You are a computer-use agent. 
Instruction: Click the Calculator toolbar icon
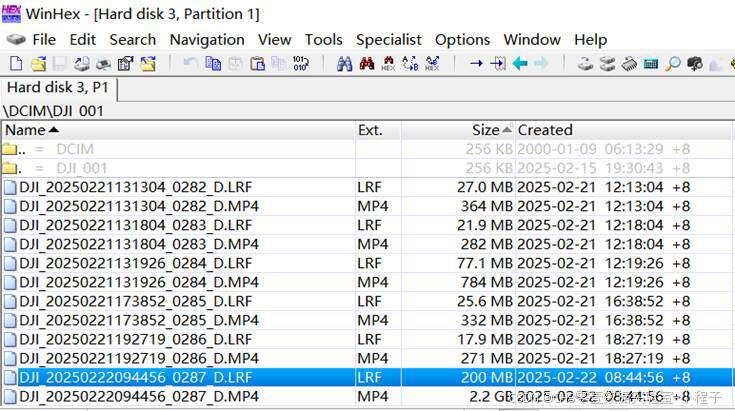pos(651,64)
